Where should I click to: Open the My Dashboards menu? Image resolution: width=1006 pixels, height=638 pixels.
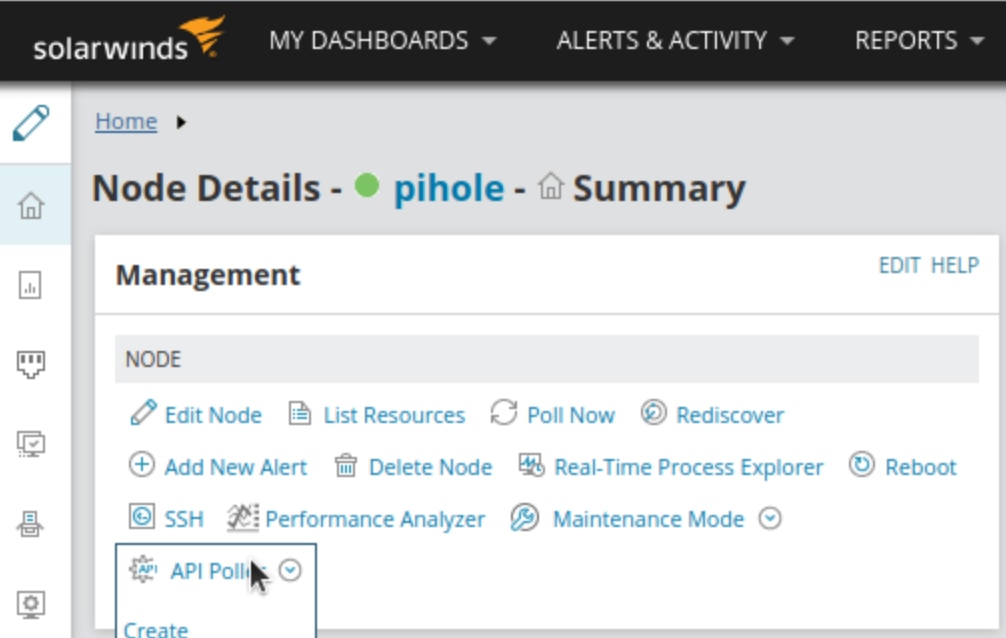382,40
